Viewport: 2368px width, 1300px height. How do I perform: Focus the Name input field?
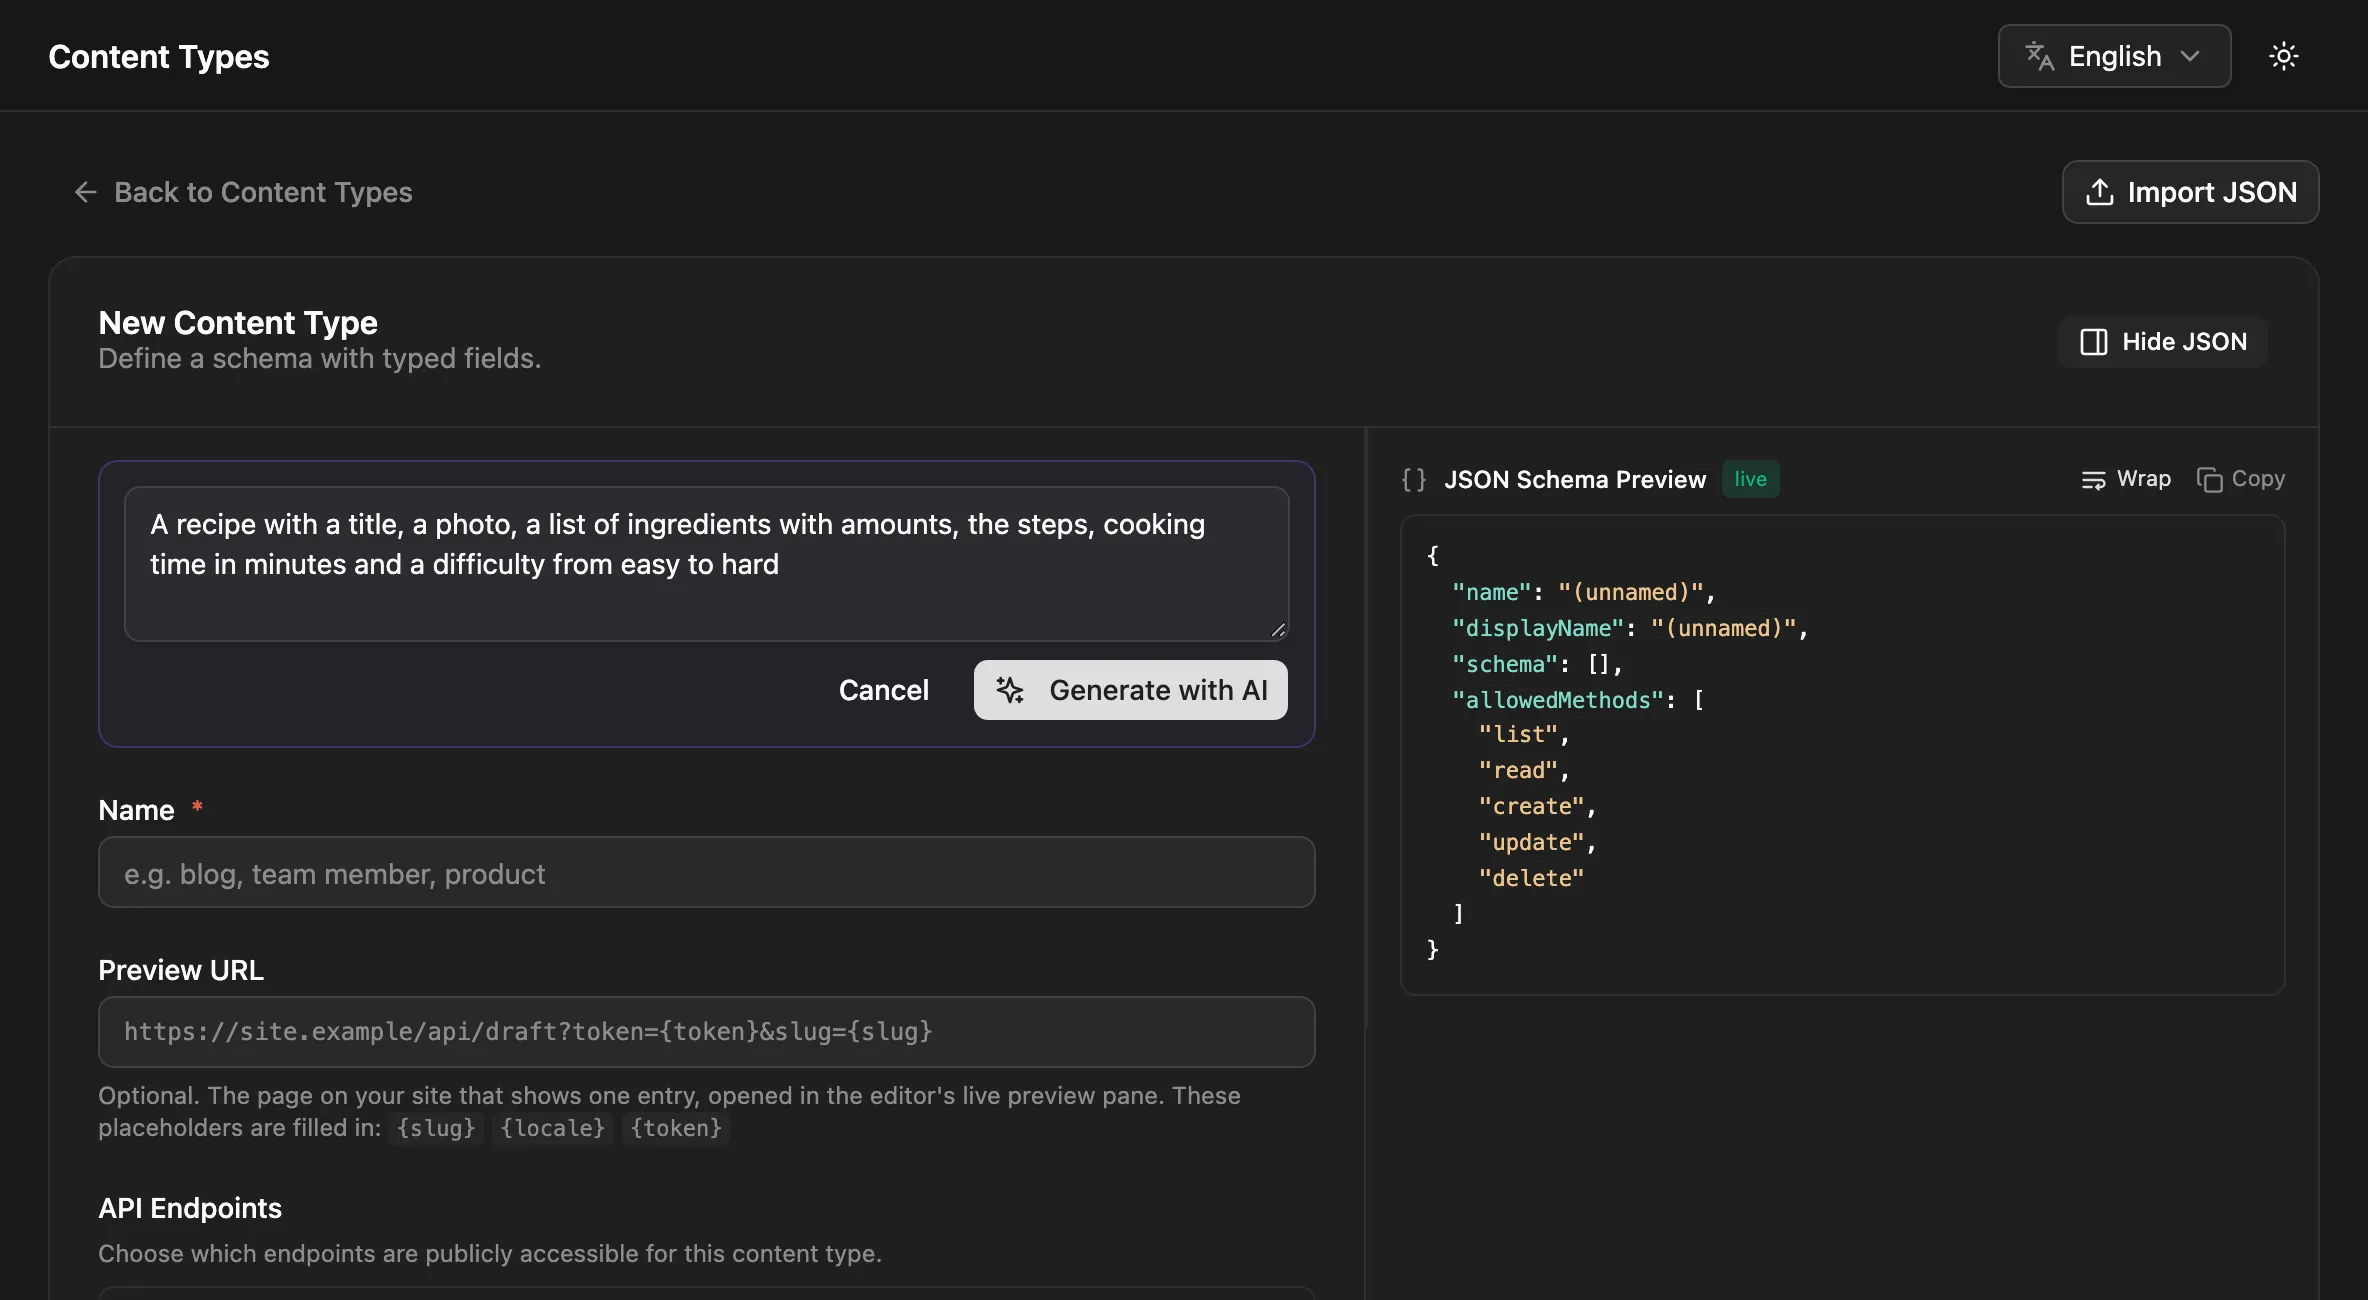706,872
